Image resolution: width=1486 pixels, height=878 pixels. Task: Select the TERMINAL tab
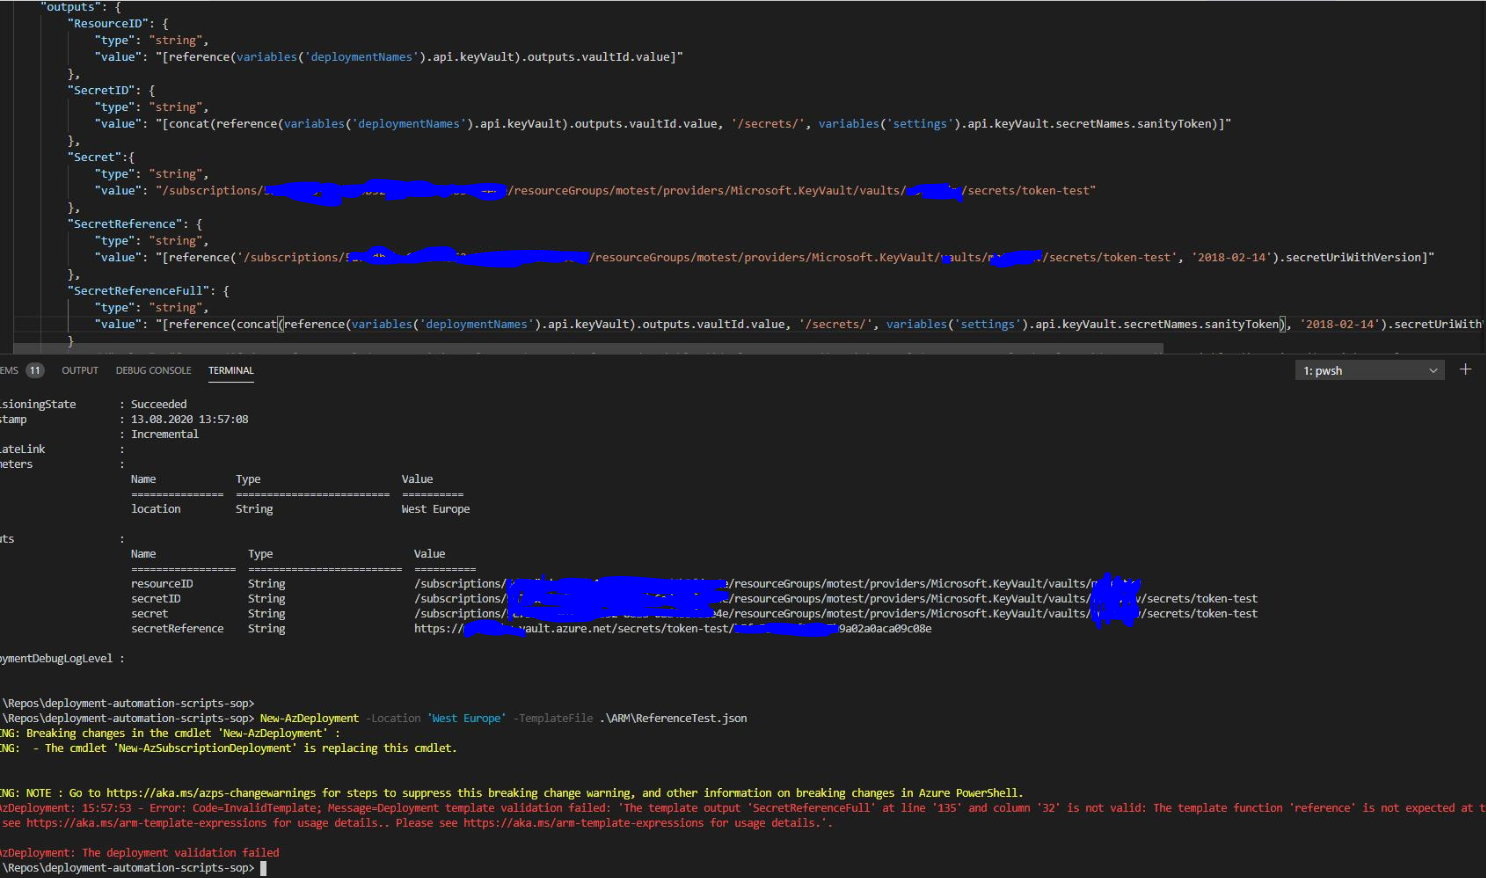coord(230,370)
